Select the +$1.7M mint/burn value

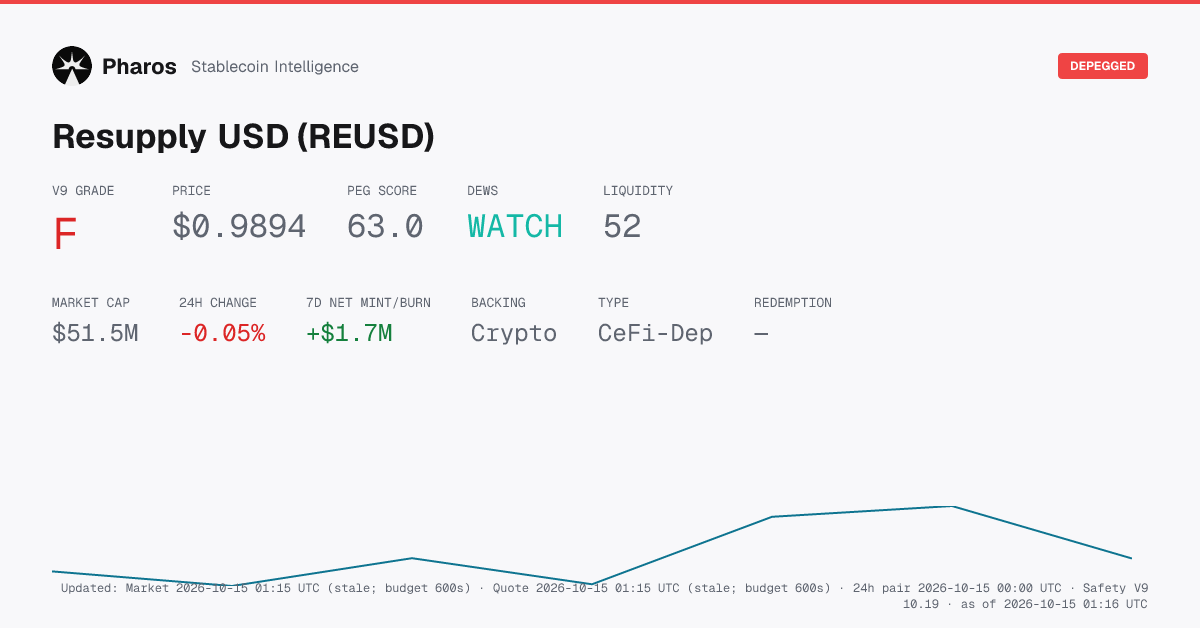(x=349, y=334)
